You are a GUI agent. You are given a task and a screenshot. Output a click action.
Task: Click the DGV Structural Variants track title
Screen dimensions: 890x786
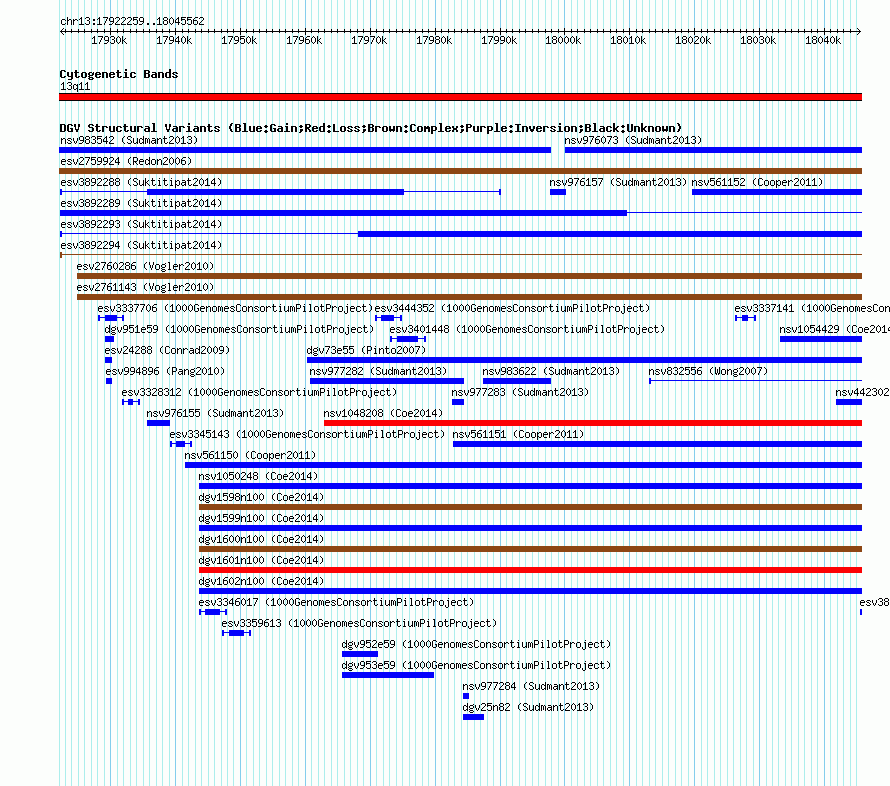pos(371,128)
